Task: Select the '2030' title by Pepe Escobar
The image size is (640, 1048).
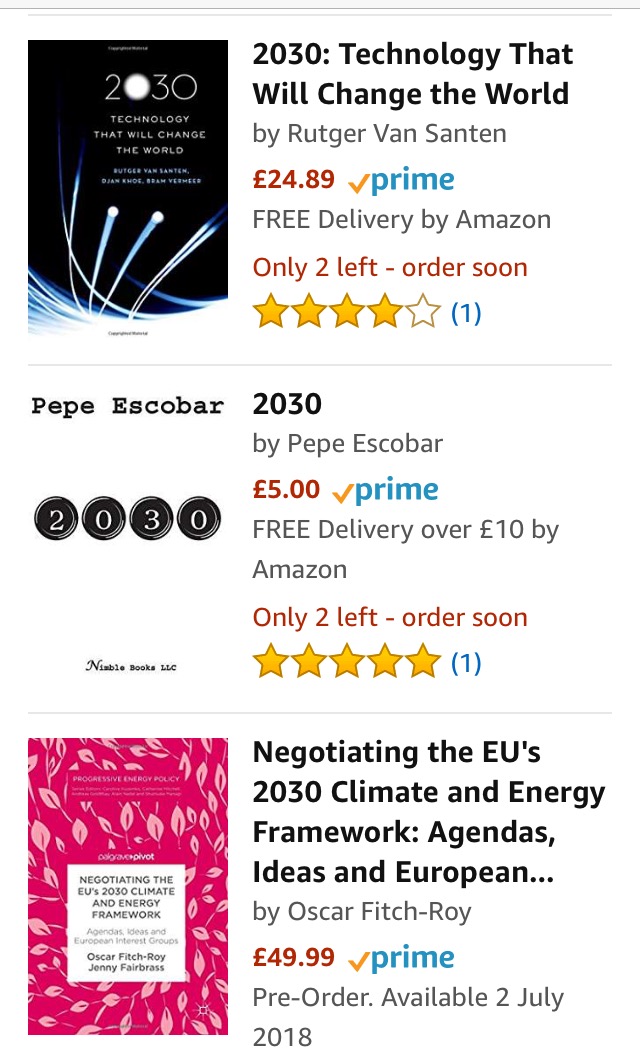Action: [287, 404]
